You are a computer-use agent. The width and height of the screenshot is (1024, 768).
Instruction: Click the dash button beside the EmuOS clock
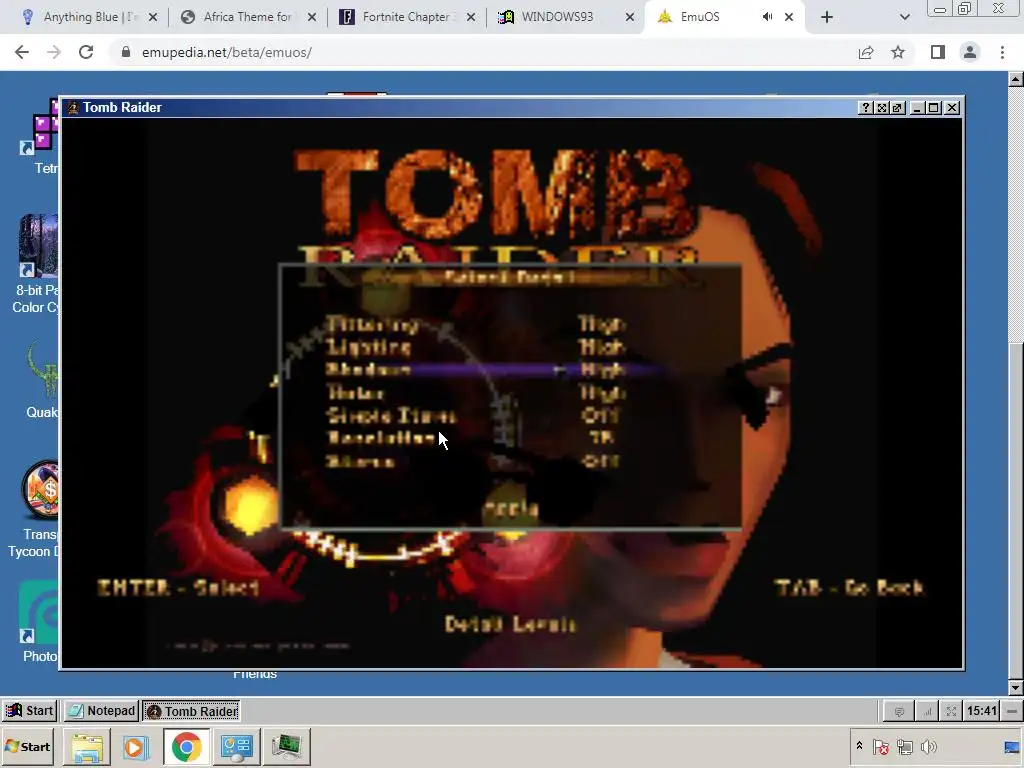(x=1012, y=711)
